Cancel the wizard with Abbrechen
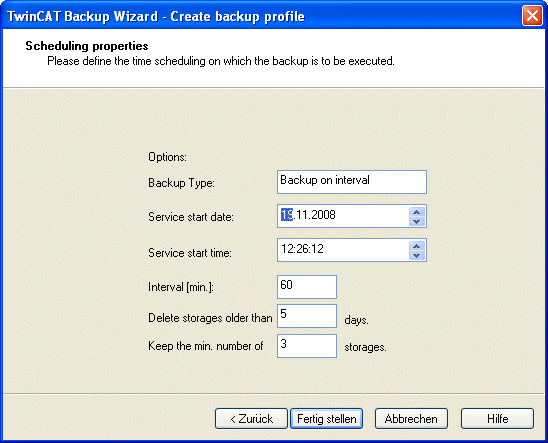 [x=411, y=418]
